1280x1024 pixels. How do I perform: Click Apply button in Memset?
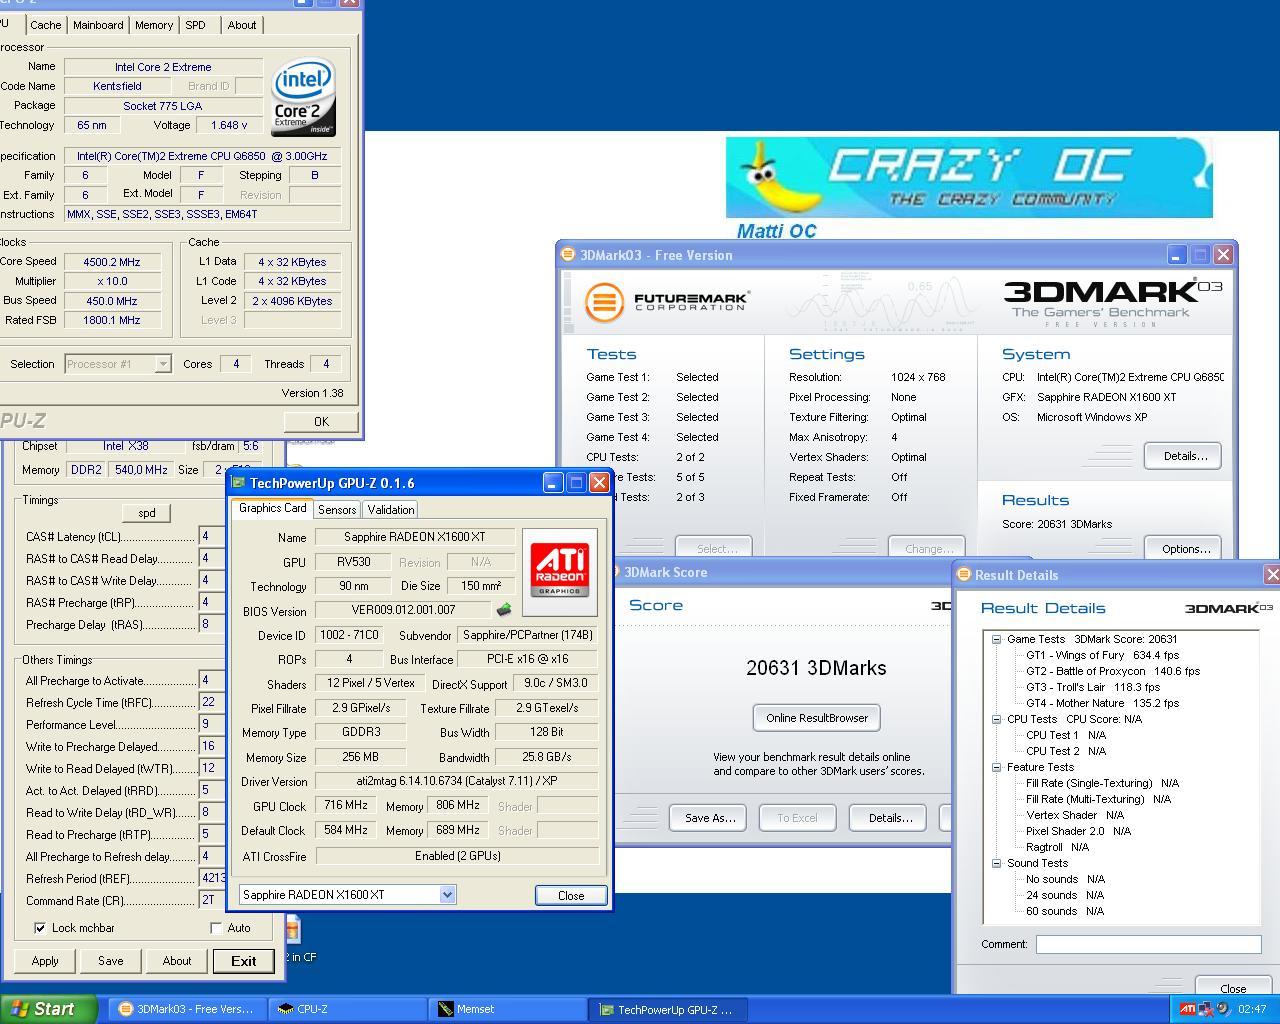[x=45, y=961]
